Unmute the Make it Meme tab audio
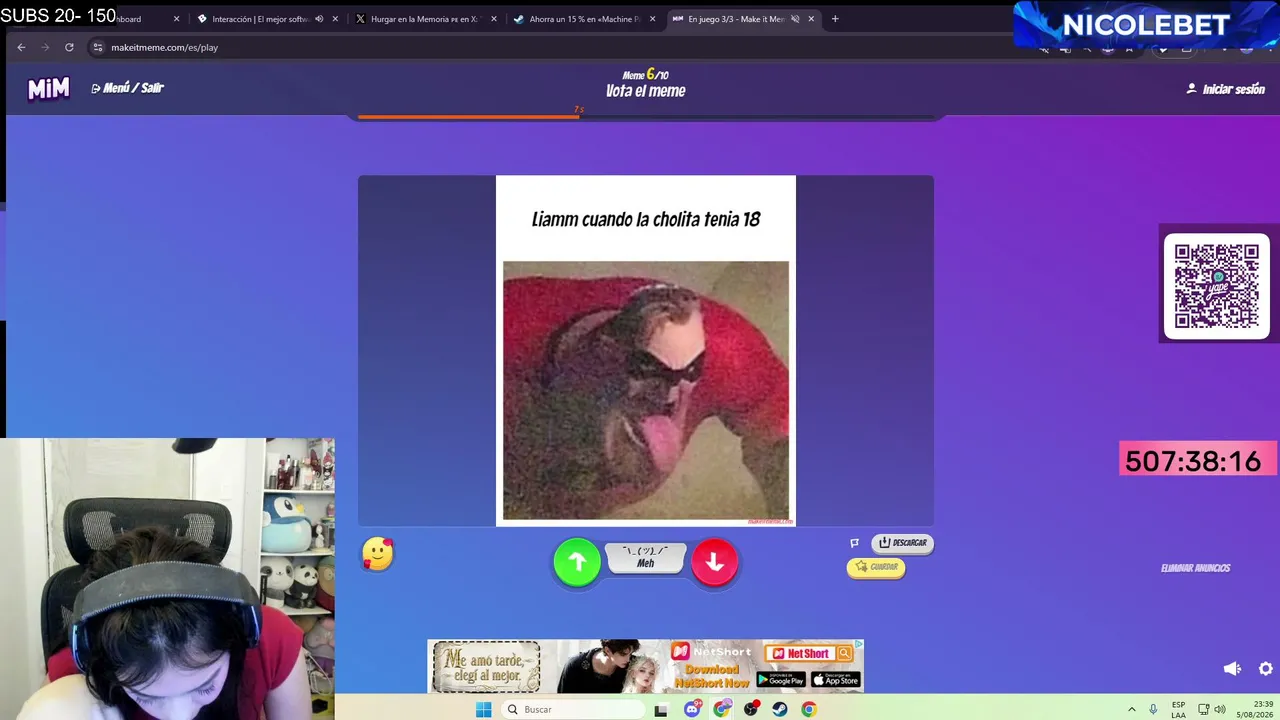The image size is (1280, 720). click(795, 19)
